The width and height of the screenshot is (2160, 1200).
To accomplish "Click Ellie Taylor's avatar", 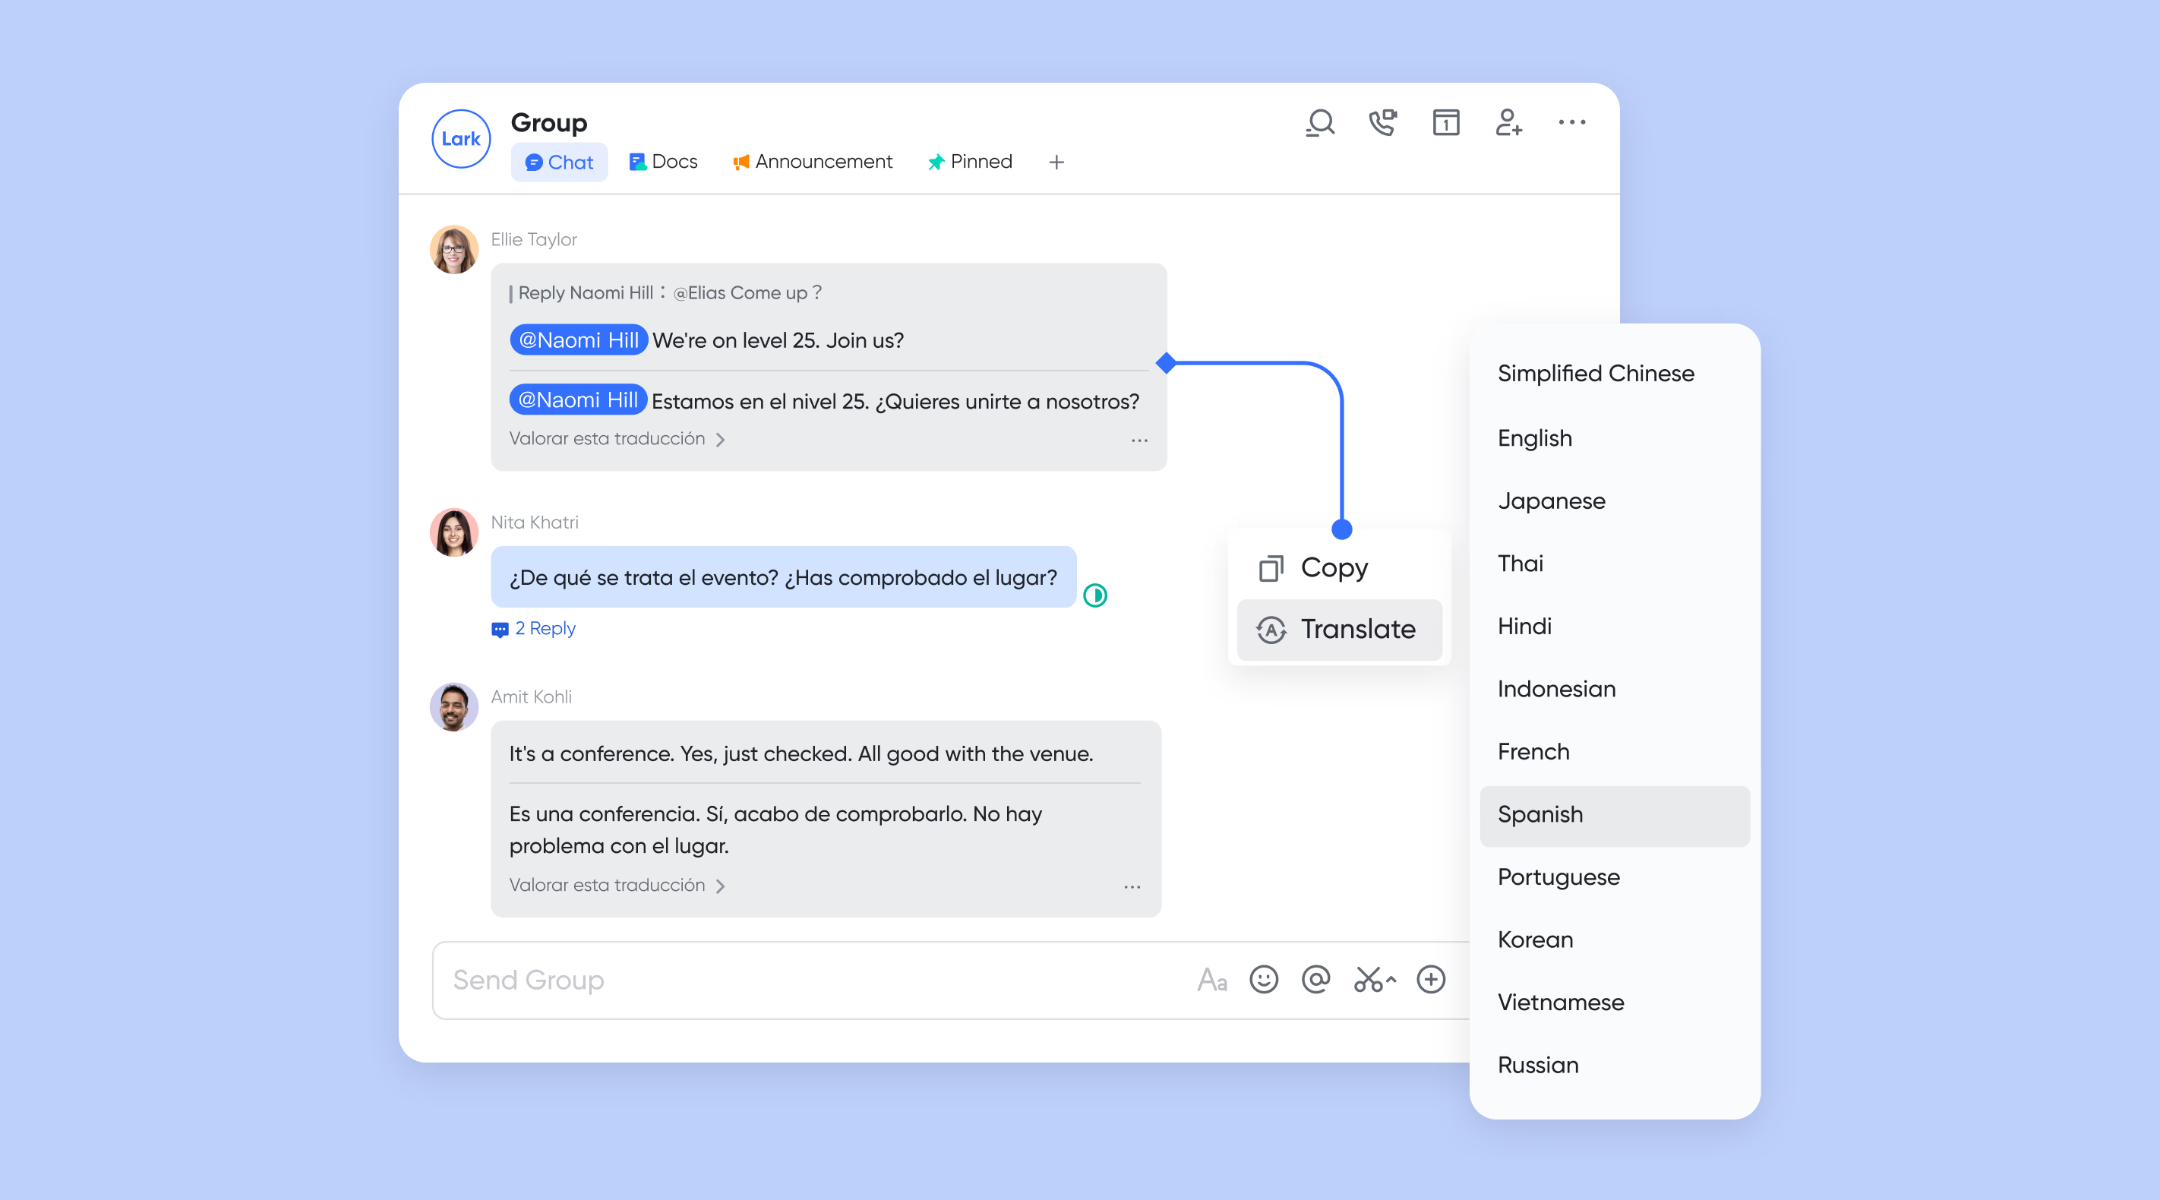I will tap(454, 249).
